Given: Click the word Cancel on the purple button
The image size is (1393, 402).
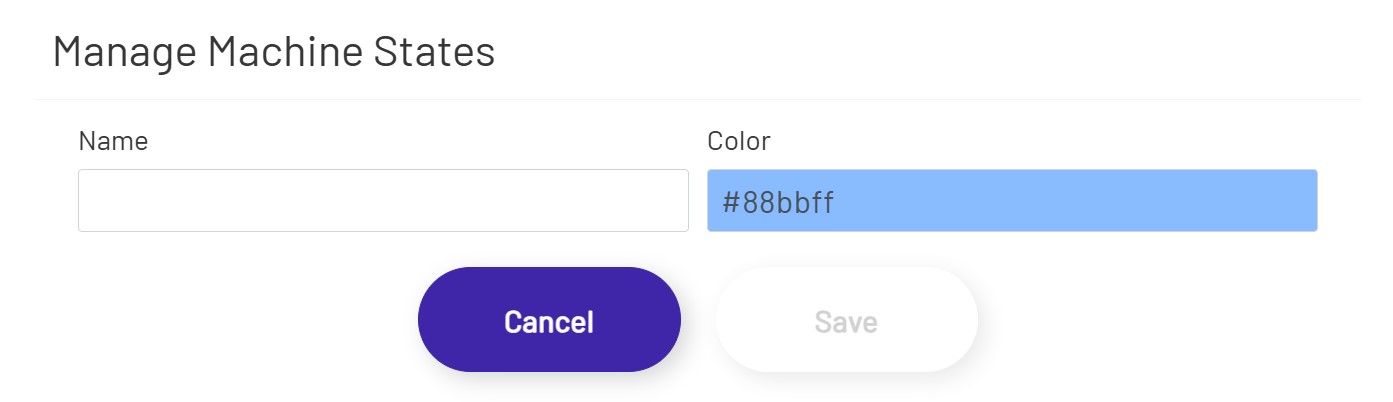Looking at the screenshot, I should [x=549, y=322].
